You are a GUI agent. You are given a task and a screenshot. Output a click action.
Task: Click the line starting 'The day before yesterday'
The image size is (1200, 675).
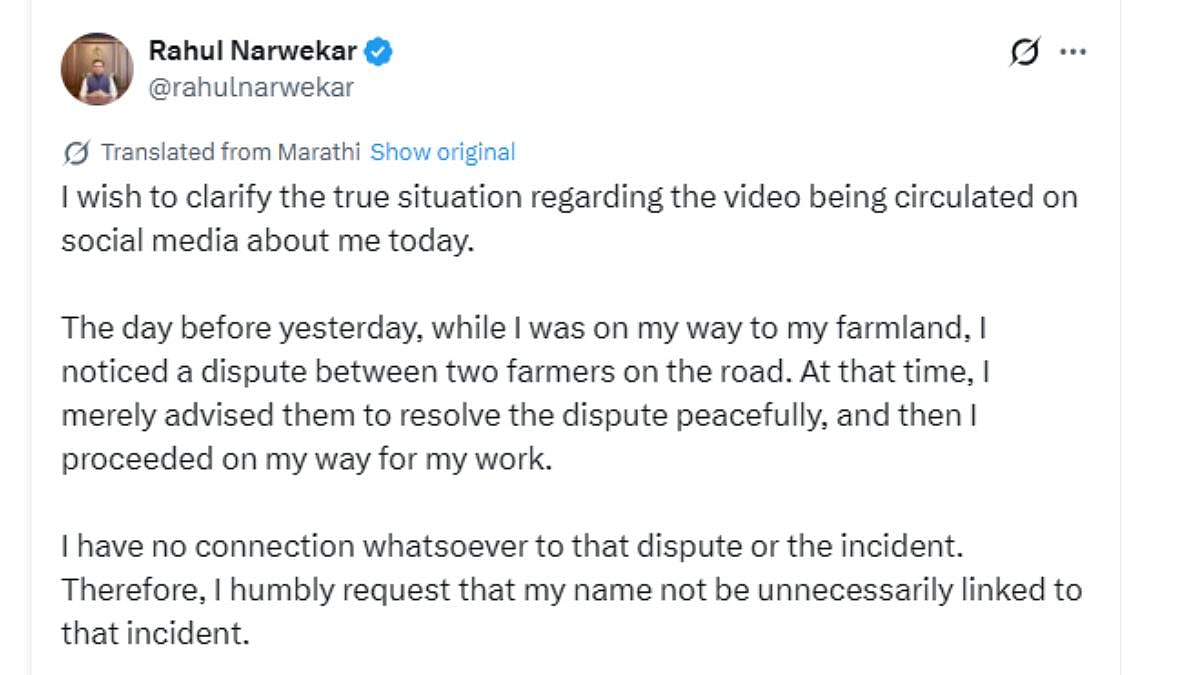525,328
